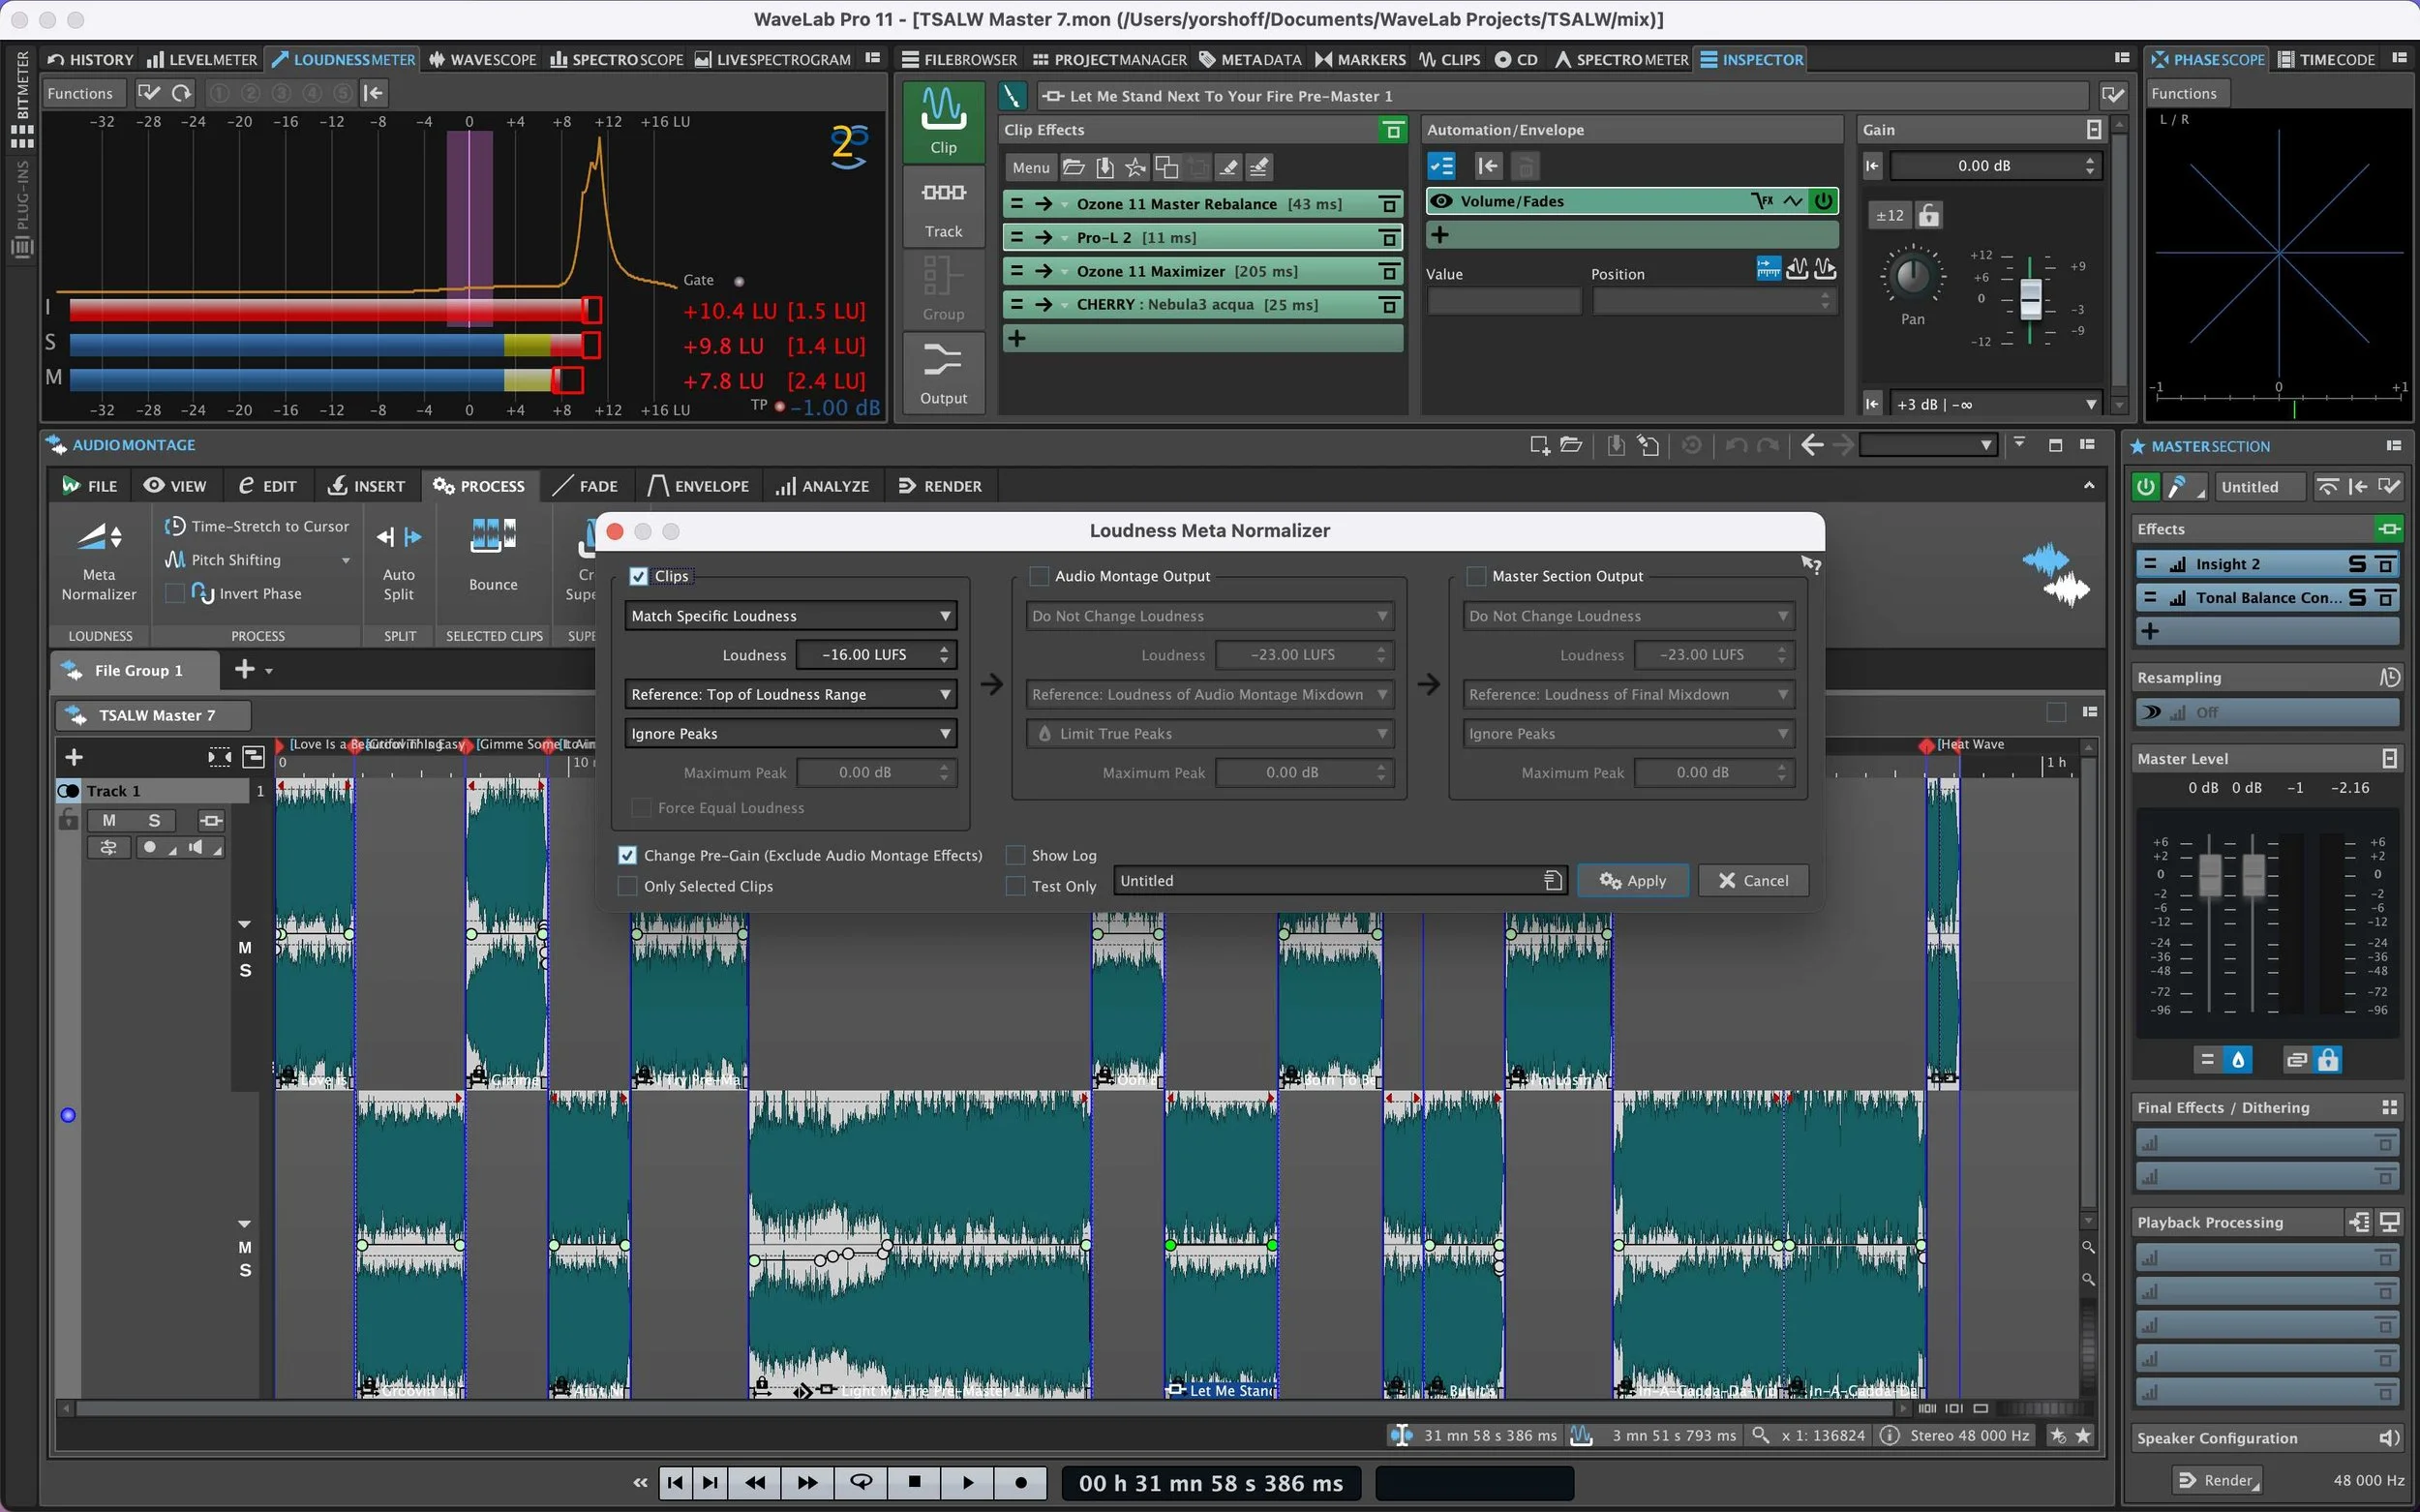Solo the Insight 2 effect
Screen dimensions: 2420x1512
click(2357, 564)
